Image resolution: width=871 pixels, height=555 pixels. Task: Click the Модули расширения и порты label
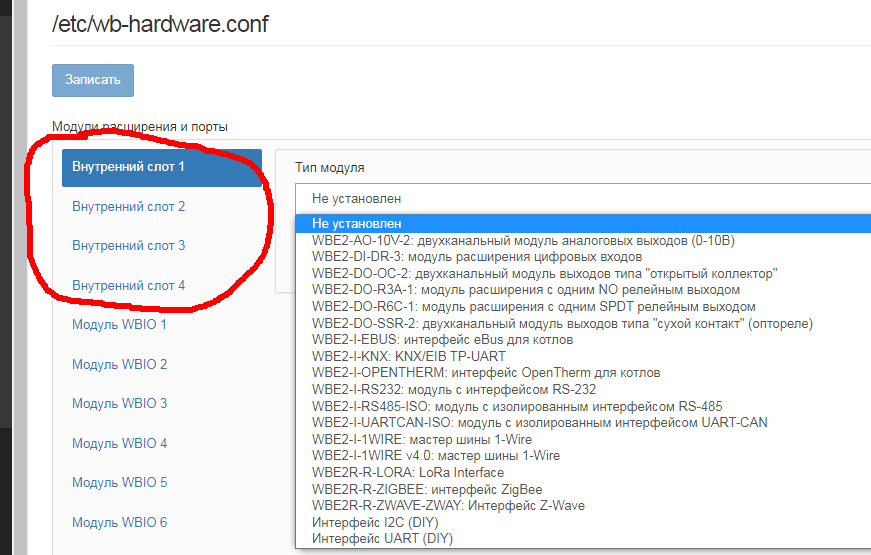[x=140, y=127]
